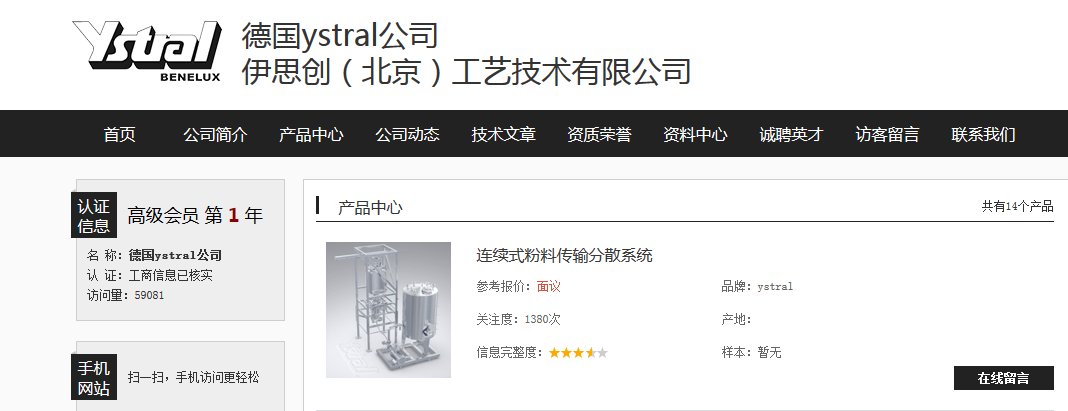This screenshot has height=411, width=1068.
Task: Click the 在线留言 button
Action: (x=1003, y=378)
